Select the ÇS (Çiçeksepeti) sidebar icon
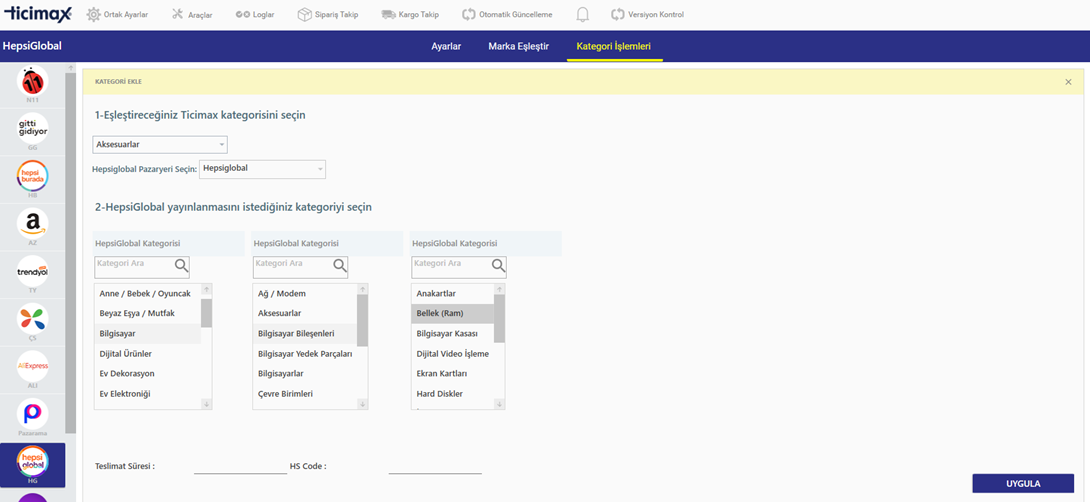This screenshot has width=1090, height=502. click(x=33, y=318)
